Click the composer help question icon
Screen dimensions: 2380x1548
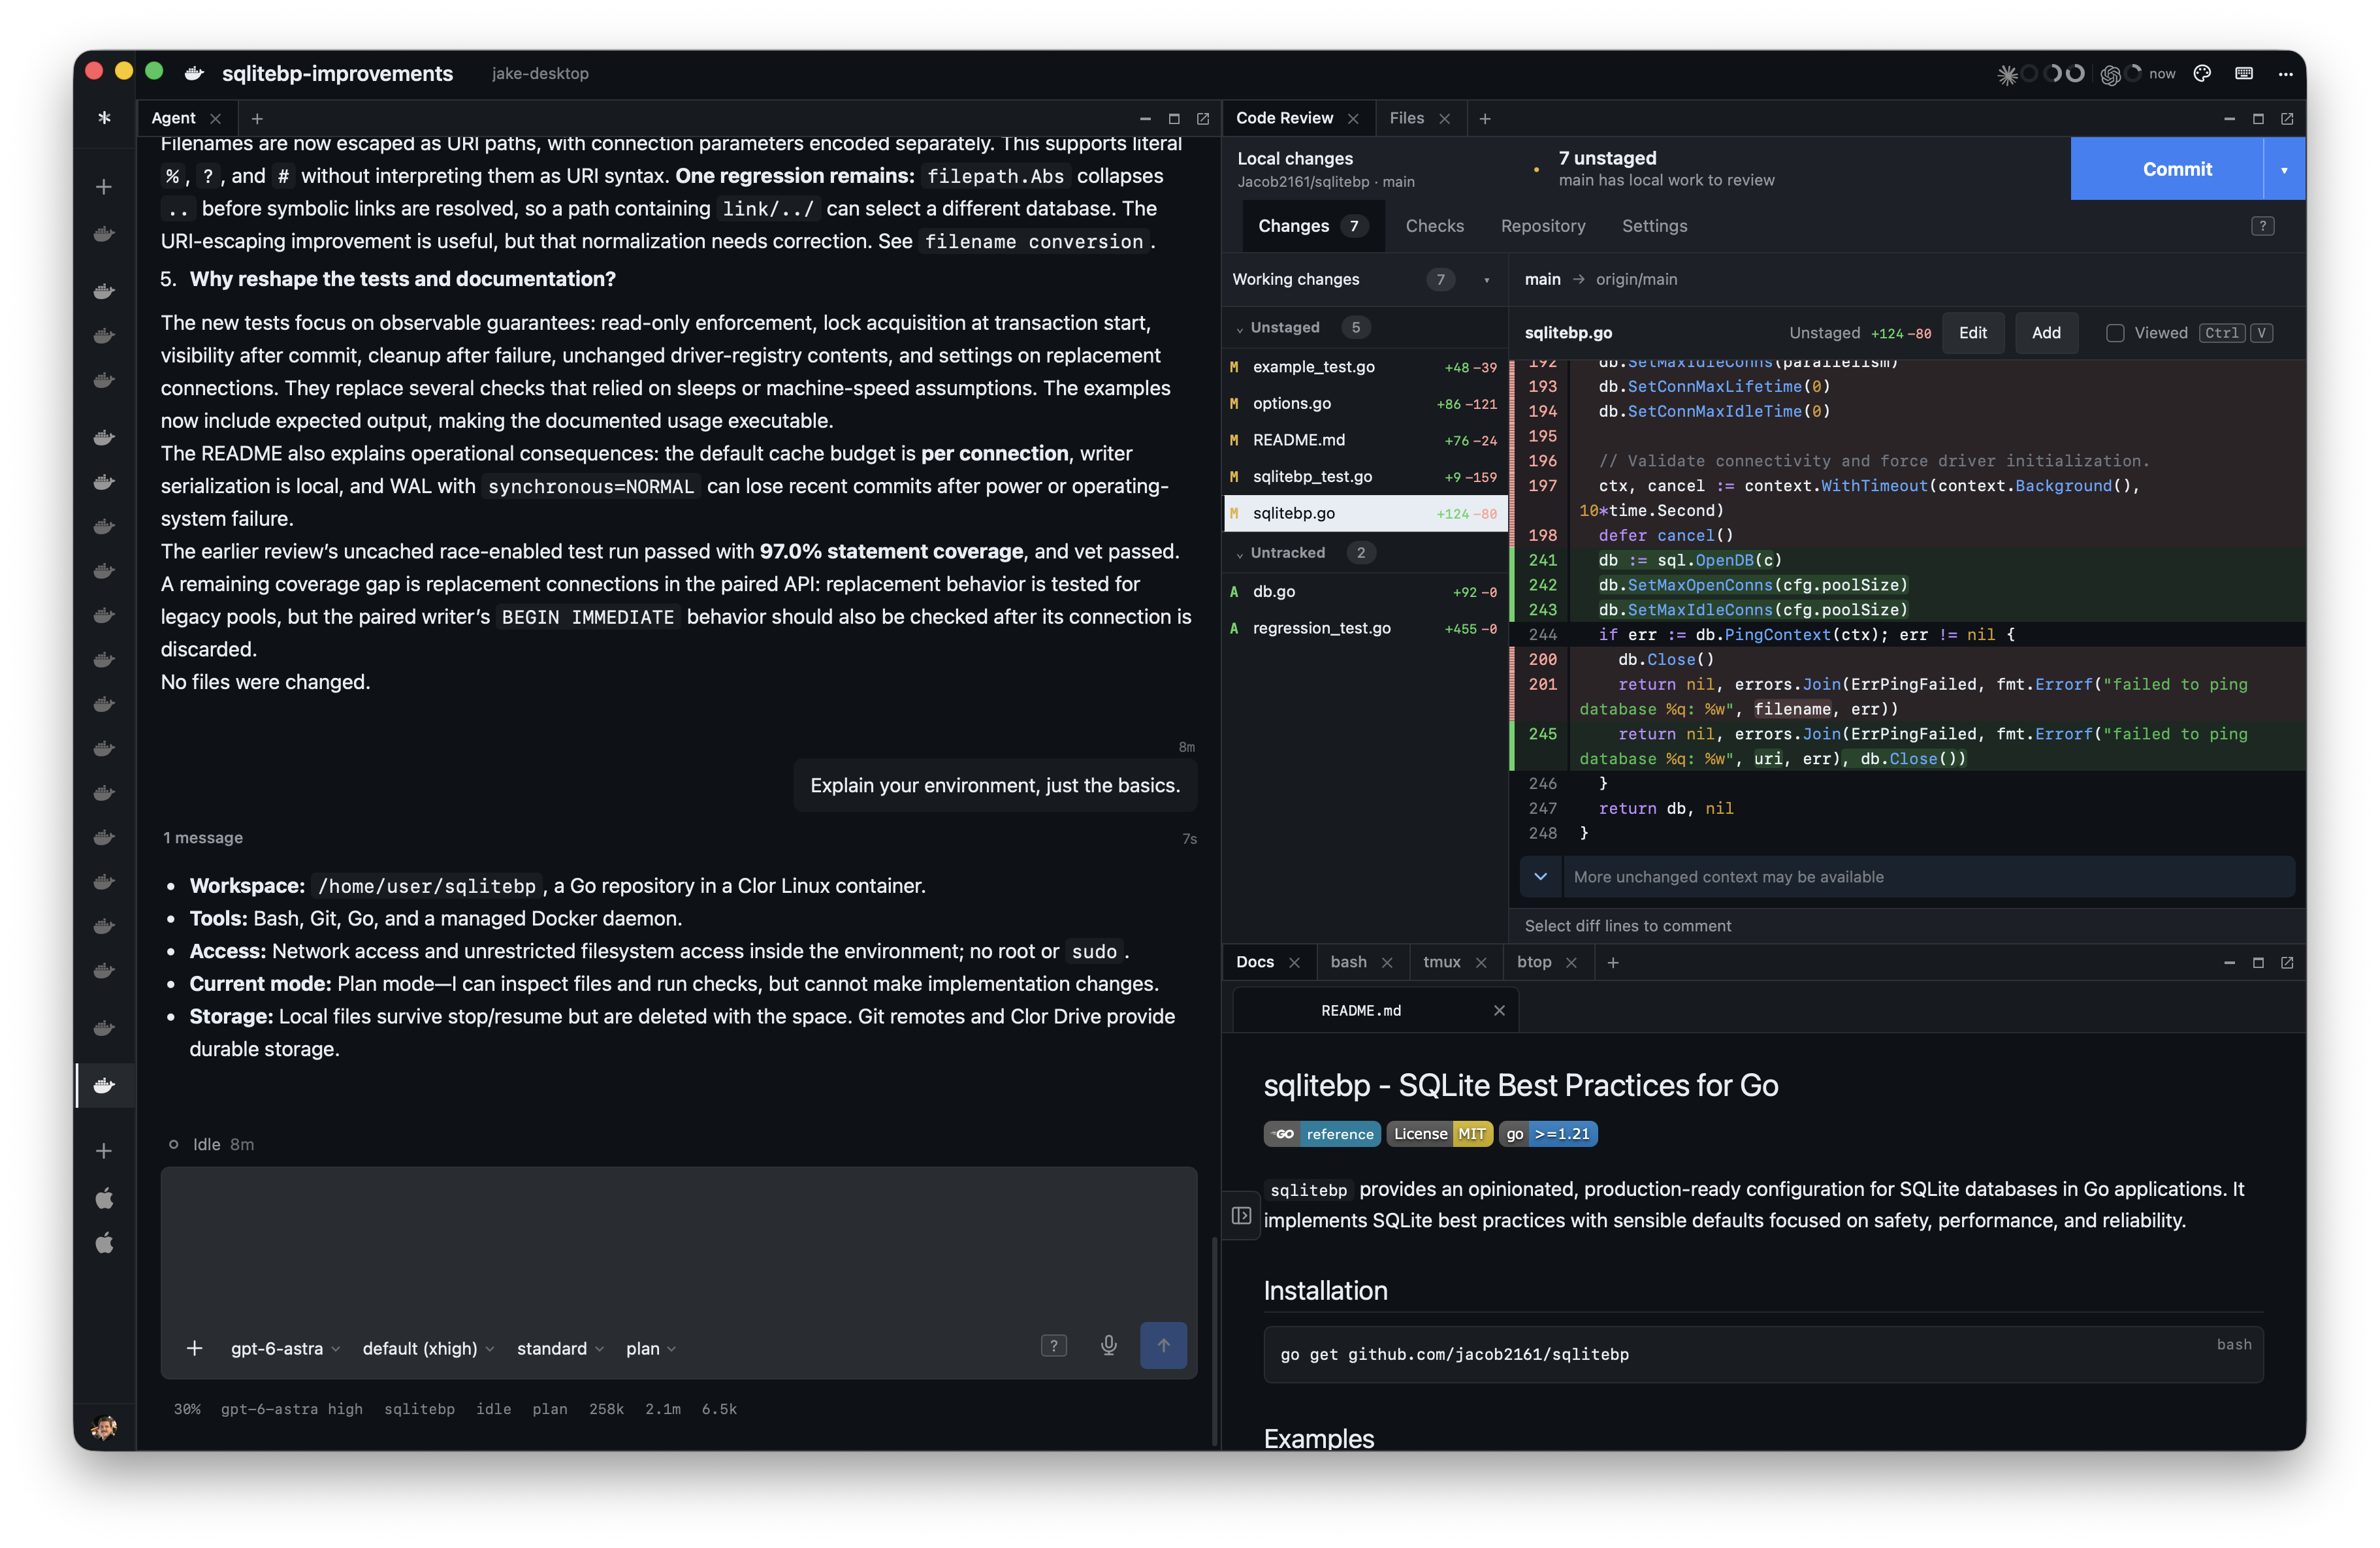point(1054,1346)
